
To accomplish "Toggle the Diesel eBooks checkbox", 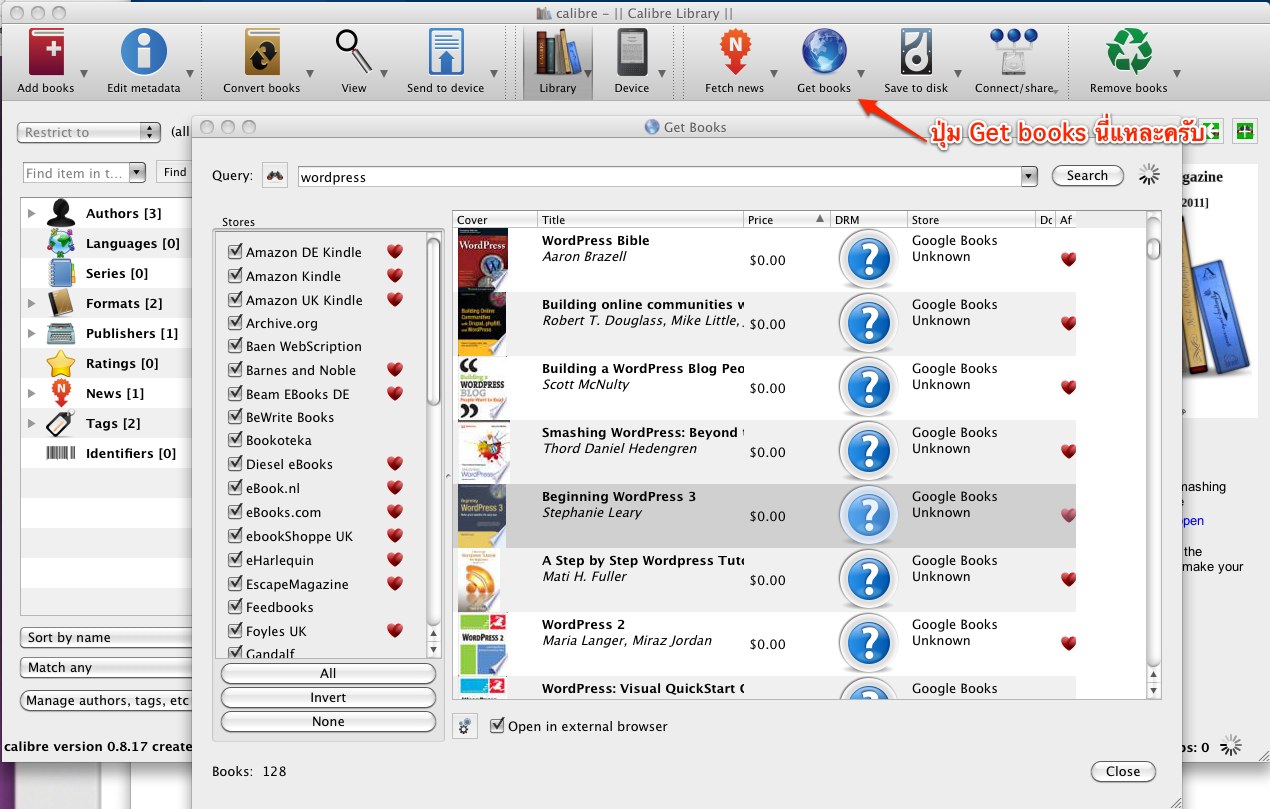I will click(235, 464).
